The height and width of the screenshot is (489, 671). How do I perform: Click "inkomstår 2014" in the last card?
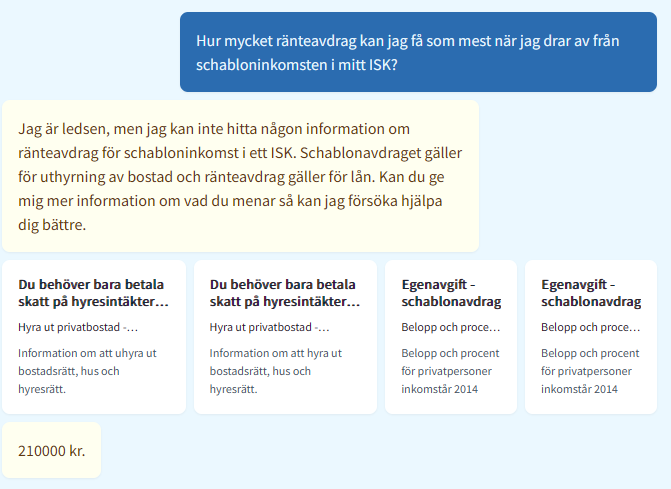[x=580, y=389]
